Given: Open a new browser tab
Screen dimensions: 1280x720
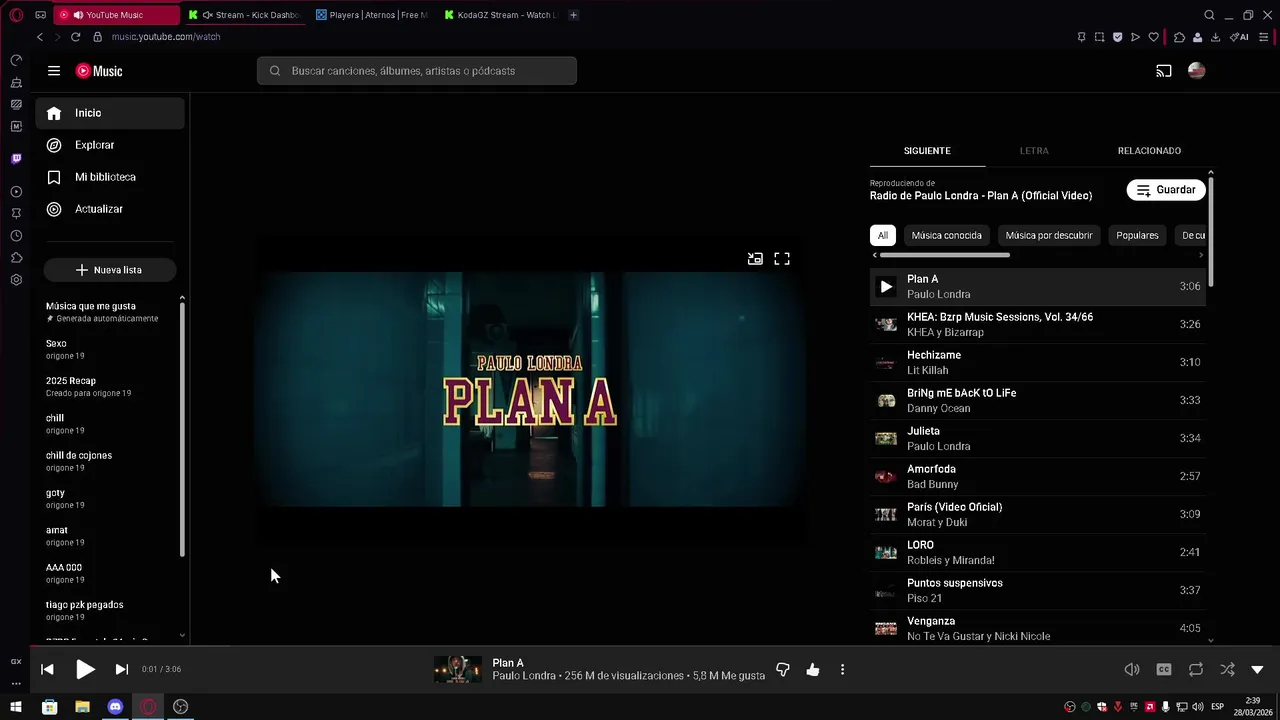Looking at the screenshot, I should [x=573, y=15].
